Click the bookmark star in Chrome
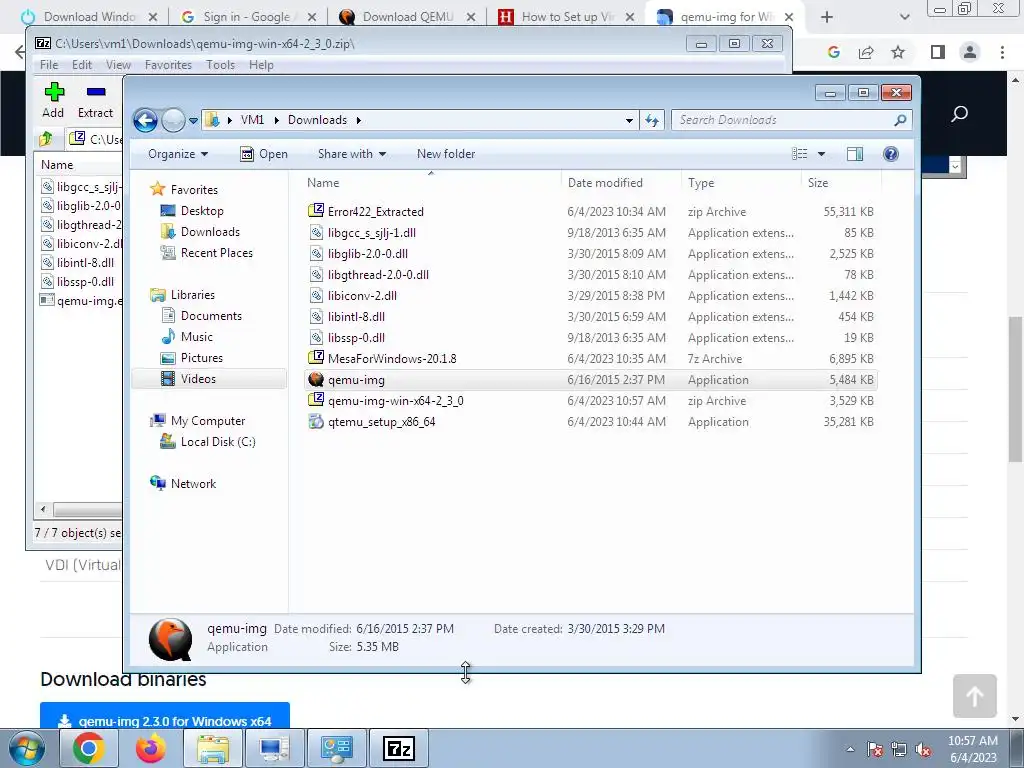The height and width of the screenshot is (768, 1024). (x=898, y=52)
